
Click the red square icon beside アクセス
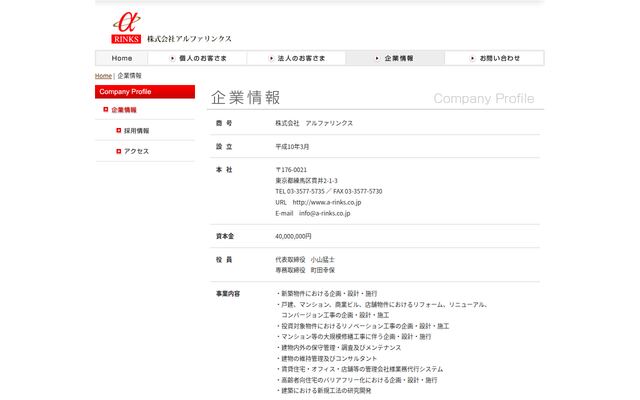point(118,151)
